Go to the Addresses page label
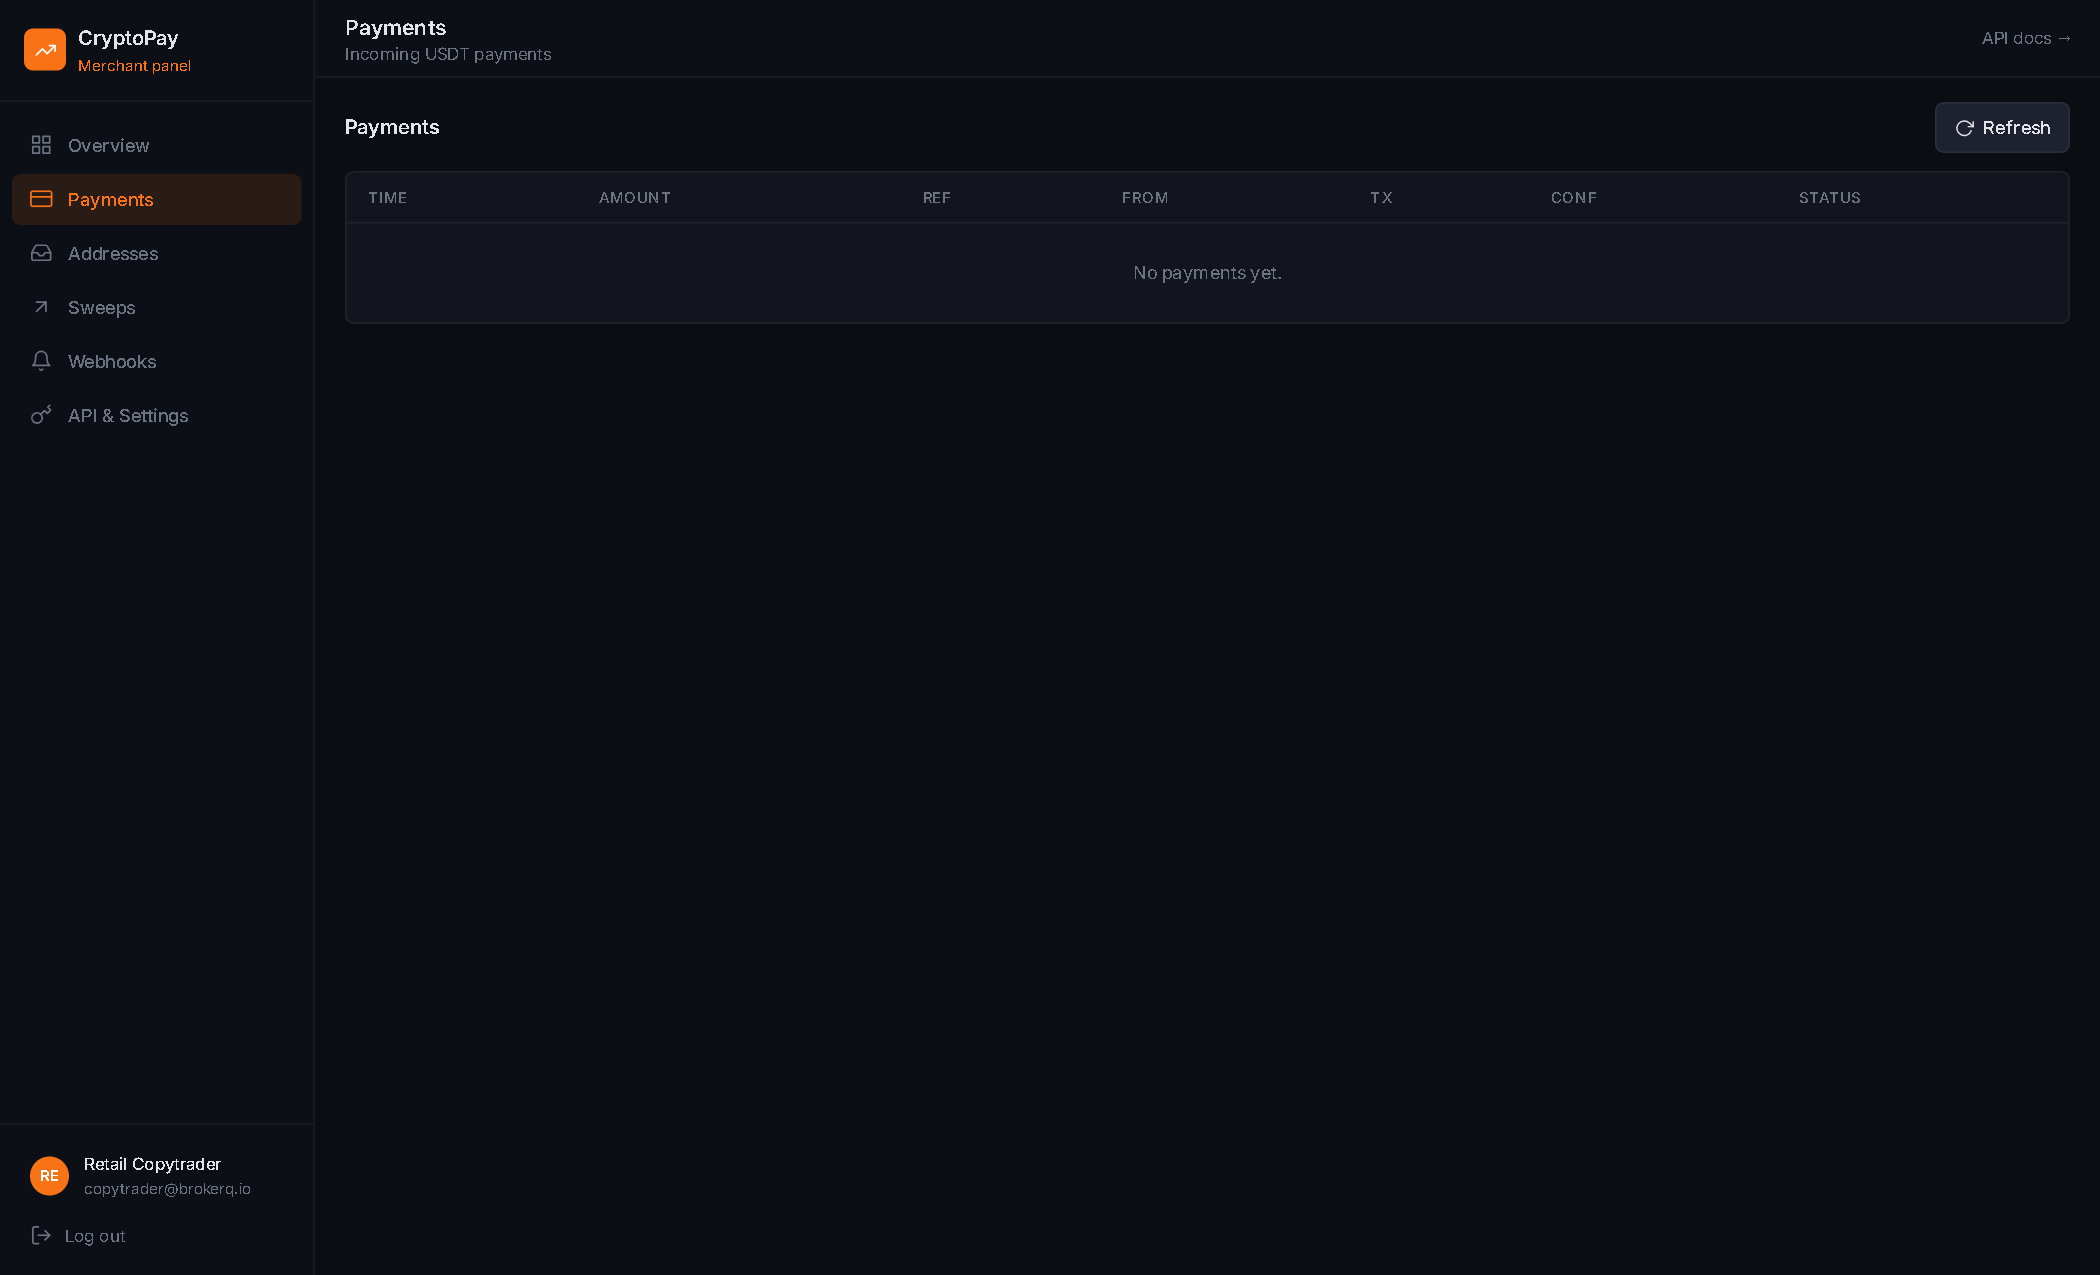This screenshot has height=1275, width=2100. pyautogui.click(x=113, y=253)
